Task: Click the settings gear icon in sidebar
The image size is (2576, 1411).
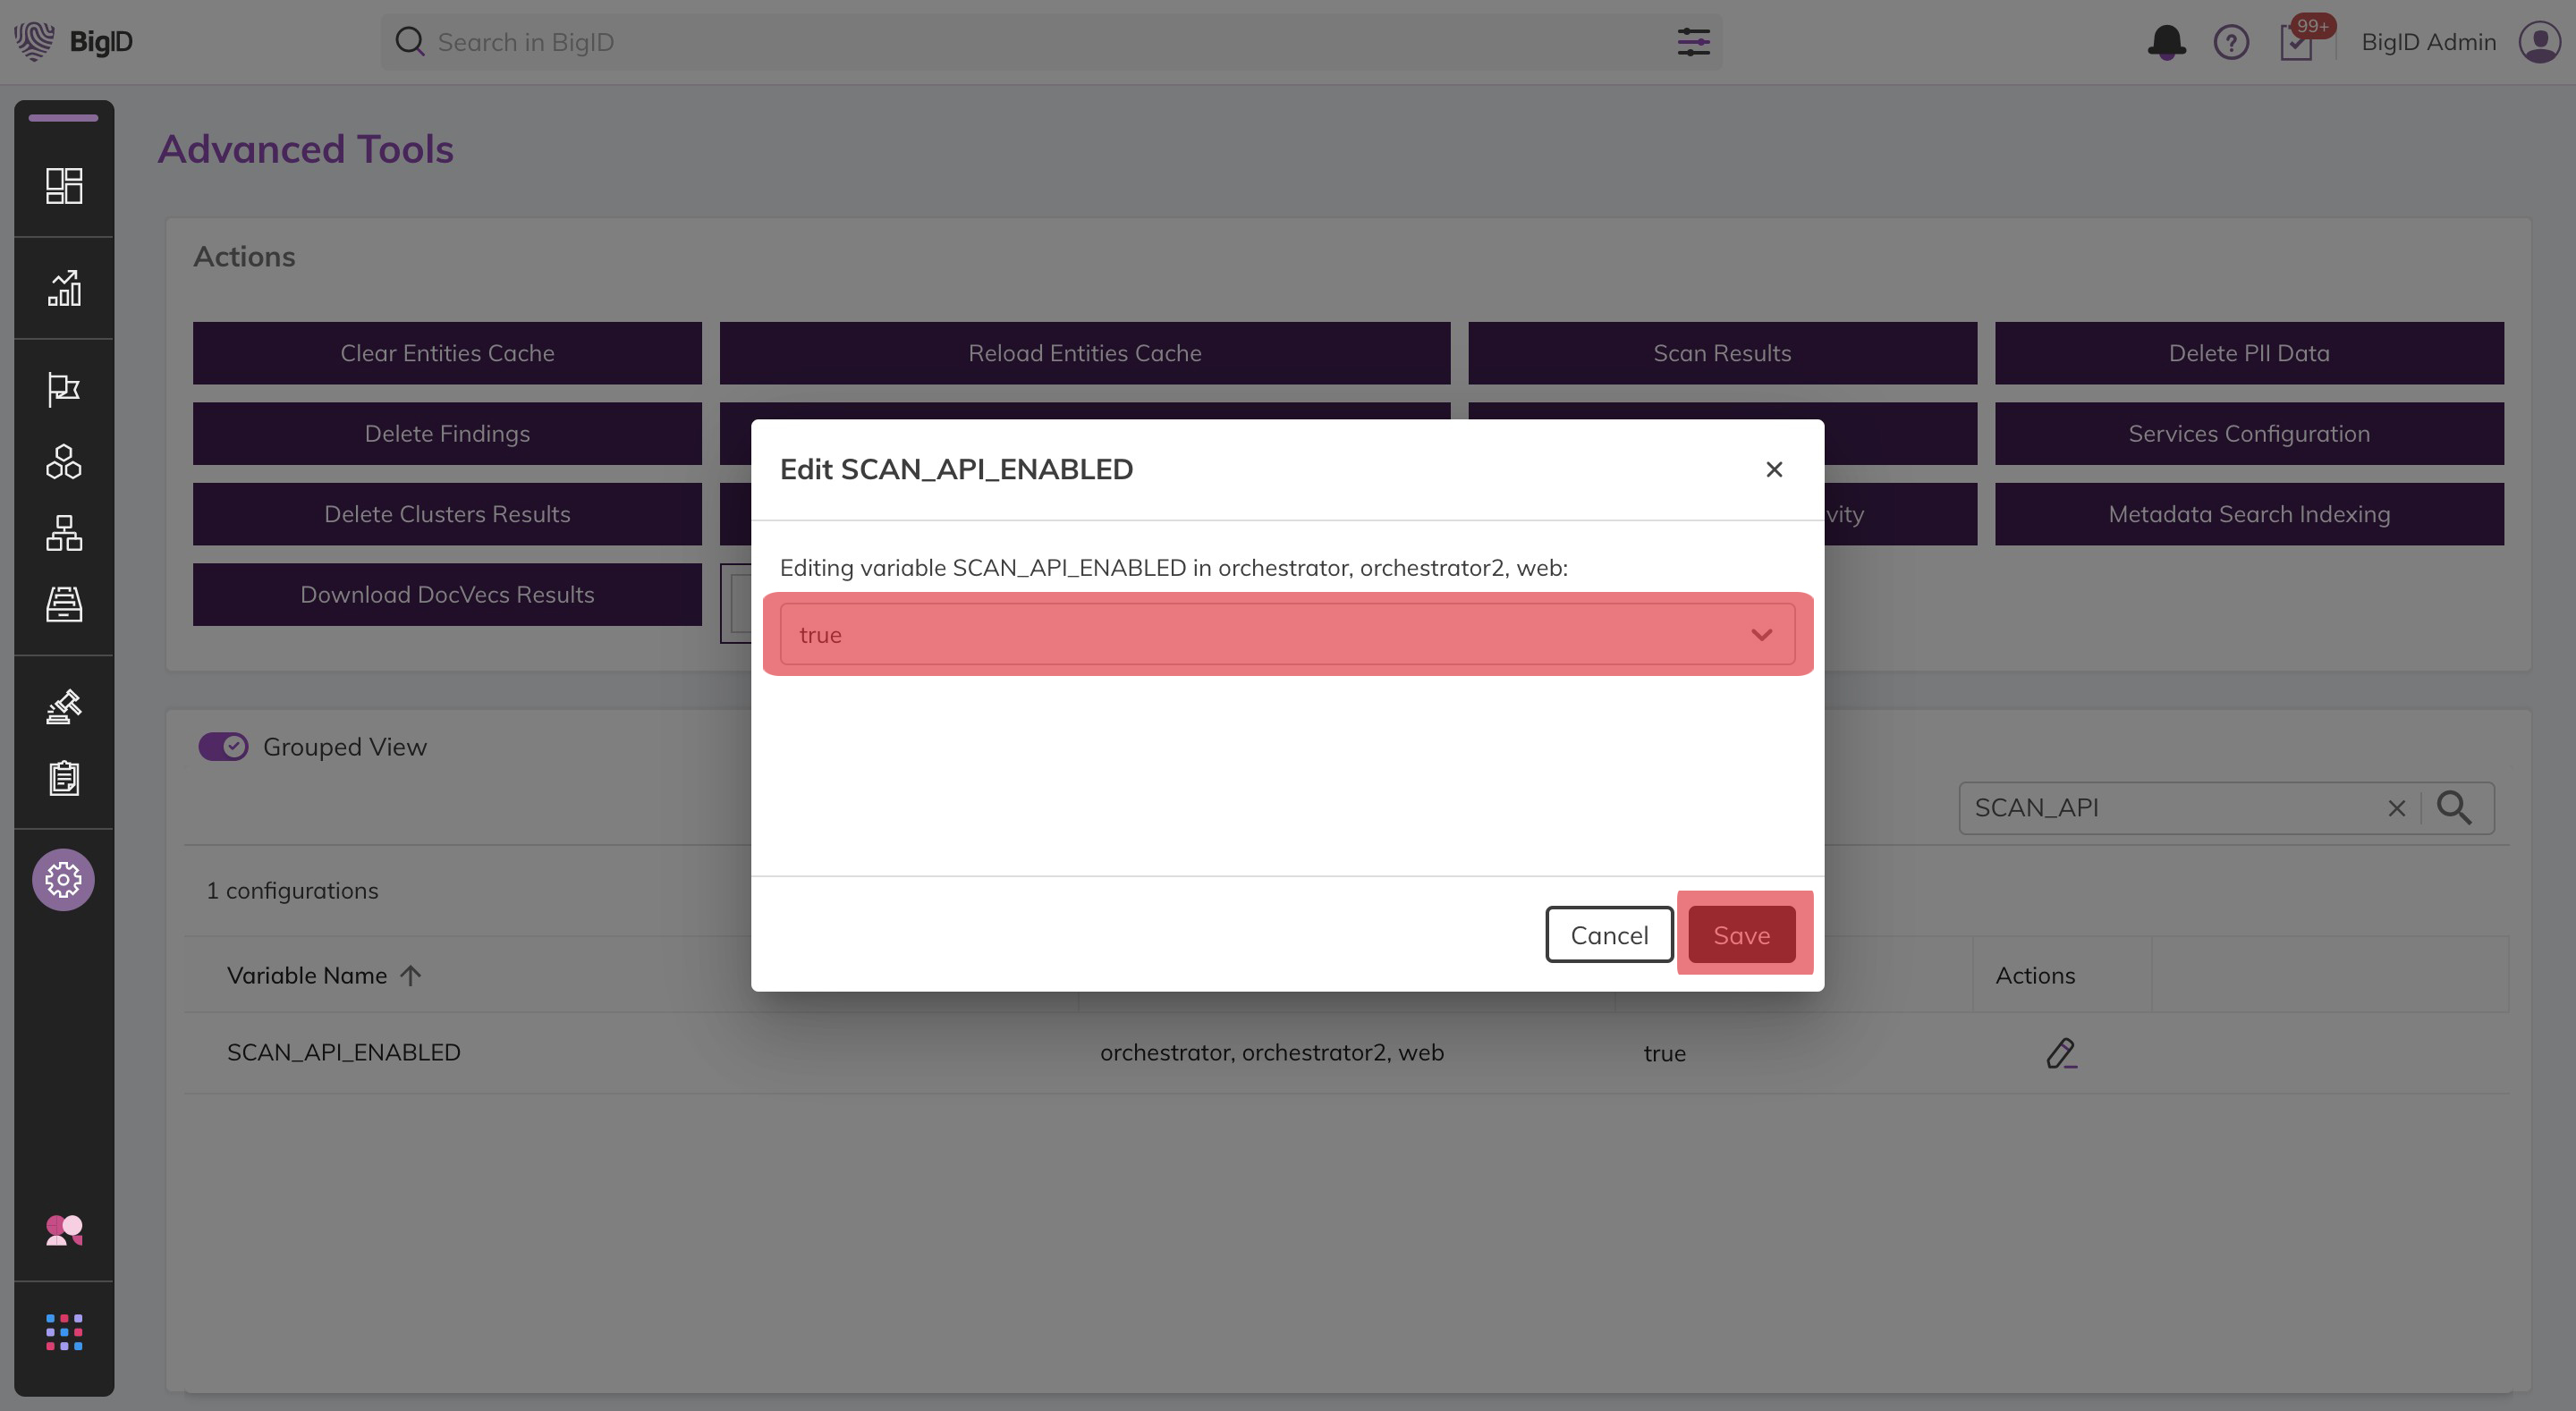Action: (63, 880)
